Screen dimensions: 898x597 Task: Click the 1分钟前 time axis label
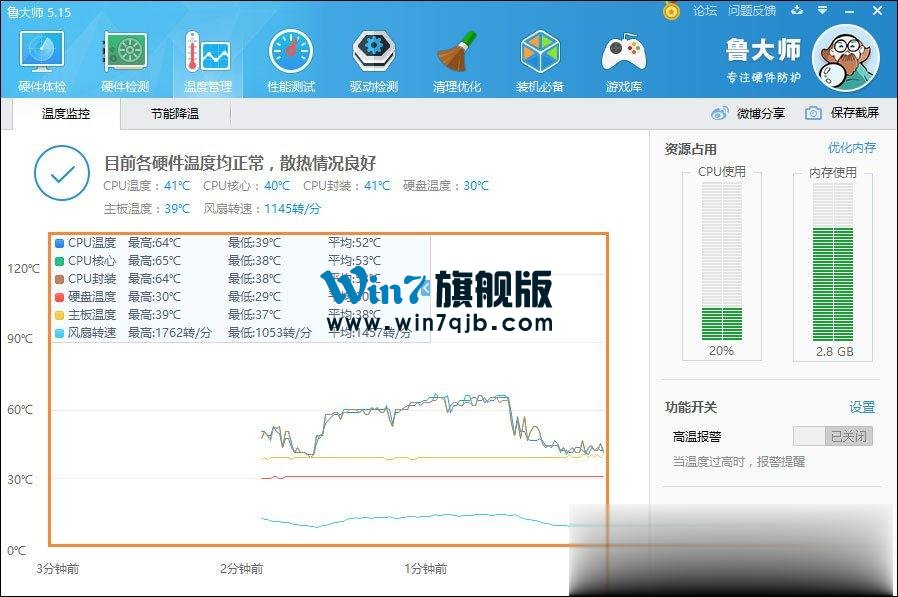[x=426, y=569]
